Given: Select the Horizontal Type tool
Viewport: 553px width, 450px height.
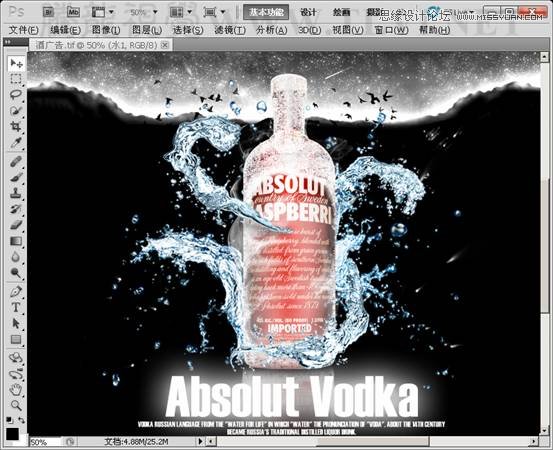Looking at the screenshot, I should point(16,307).
